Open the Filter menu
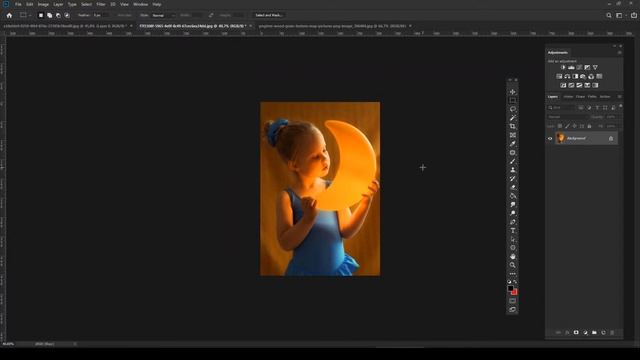 (x=101, y=4)
